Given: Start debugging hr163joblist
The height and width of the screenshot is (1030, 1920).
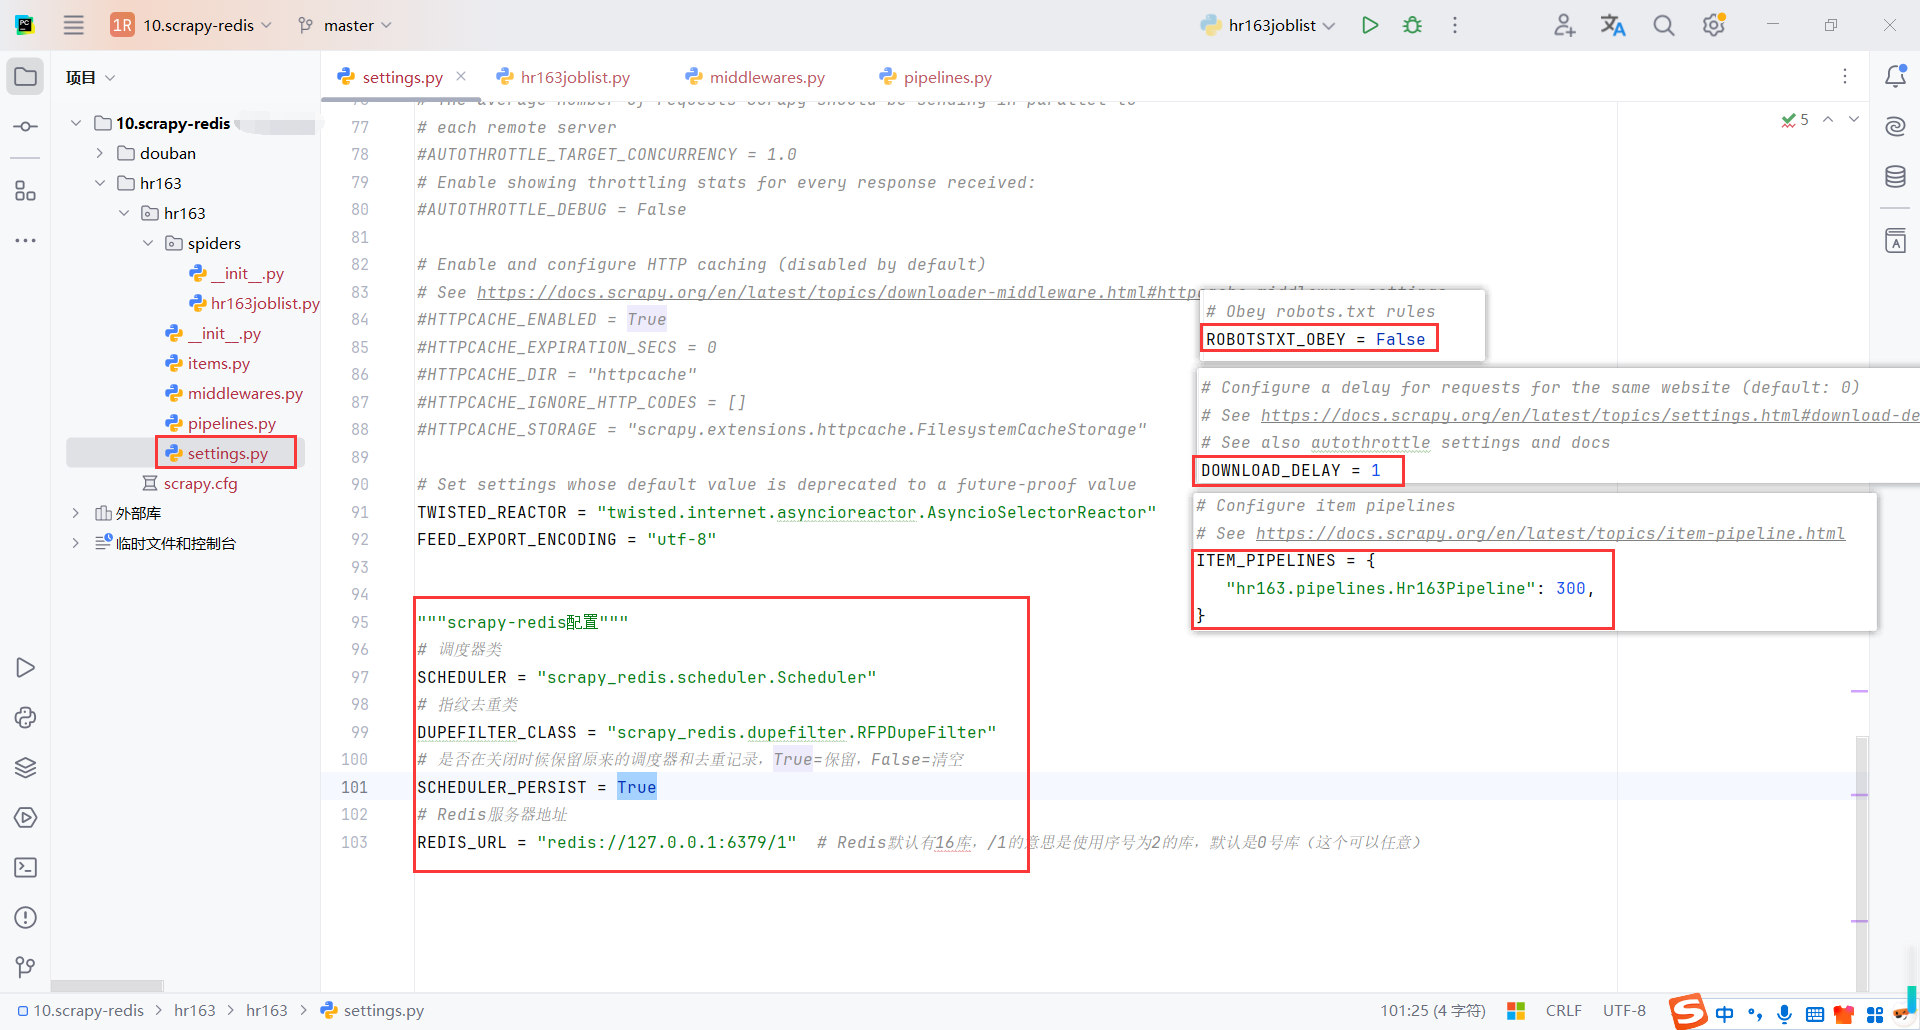Looking at the screenshot, I should [1412, 25].
